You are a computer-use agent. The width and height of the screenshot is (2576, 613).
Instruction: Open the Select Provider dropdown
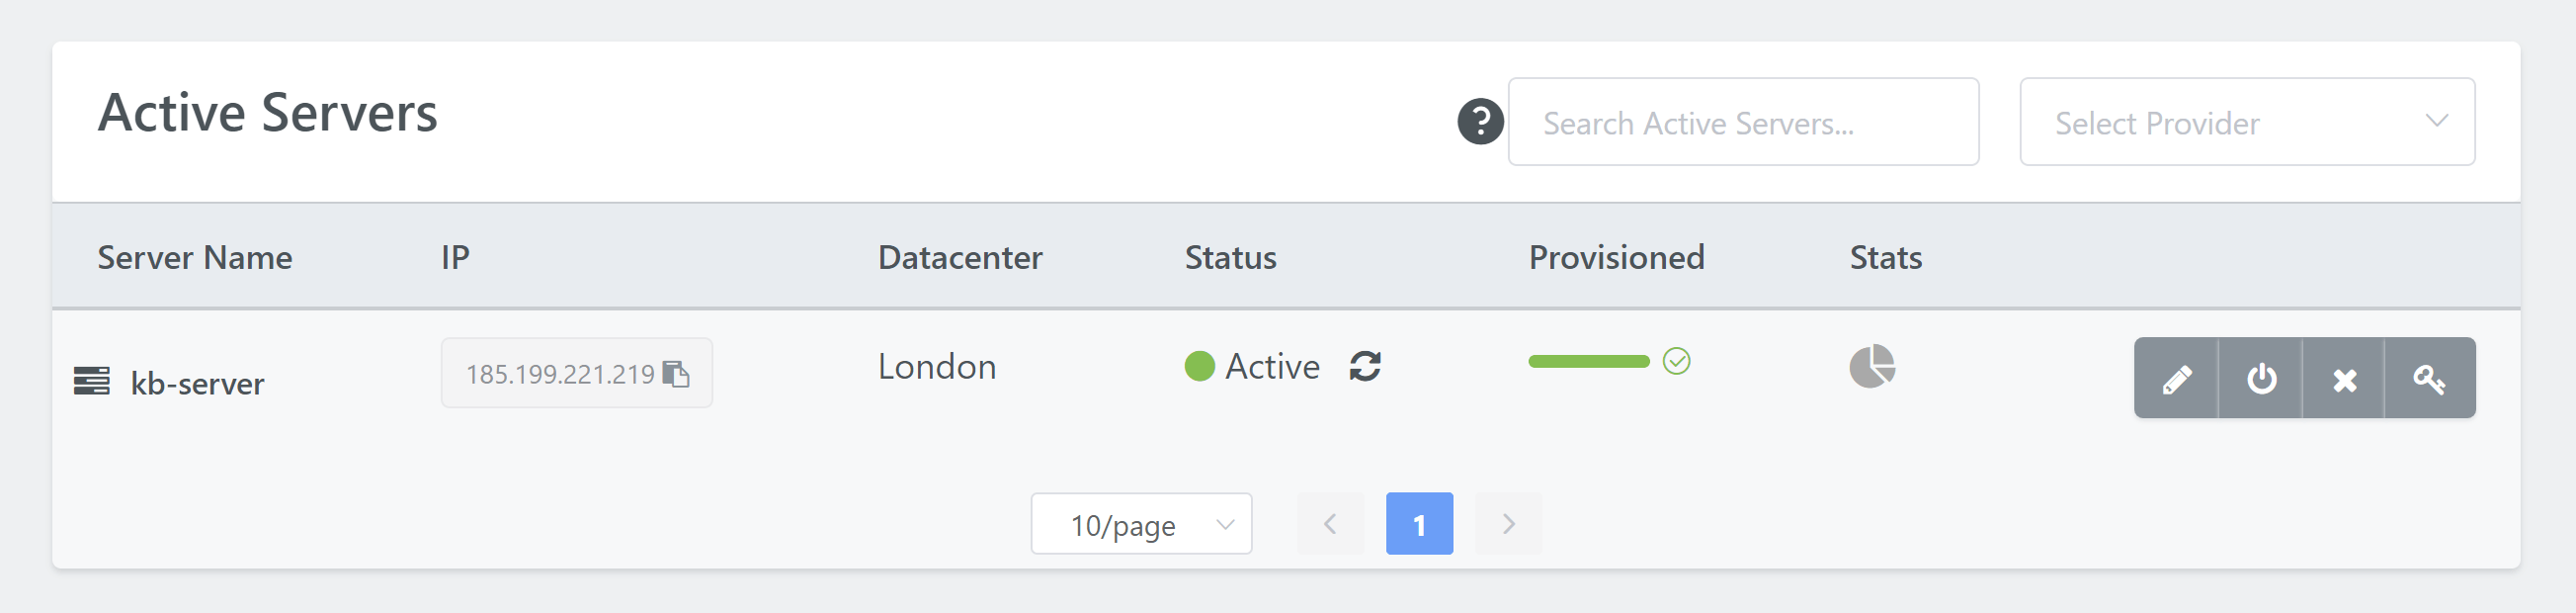tap(2247, 122)
